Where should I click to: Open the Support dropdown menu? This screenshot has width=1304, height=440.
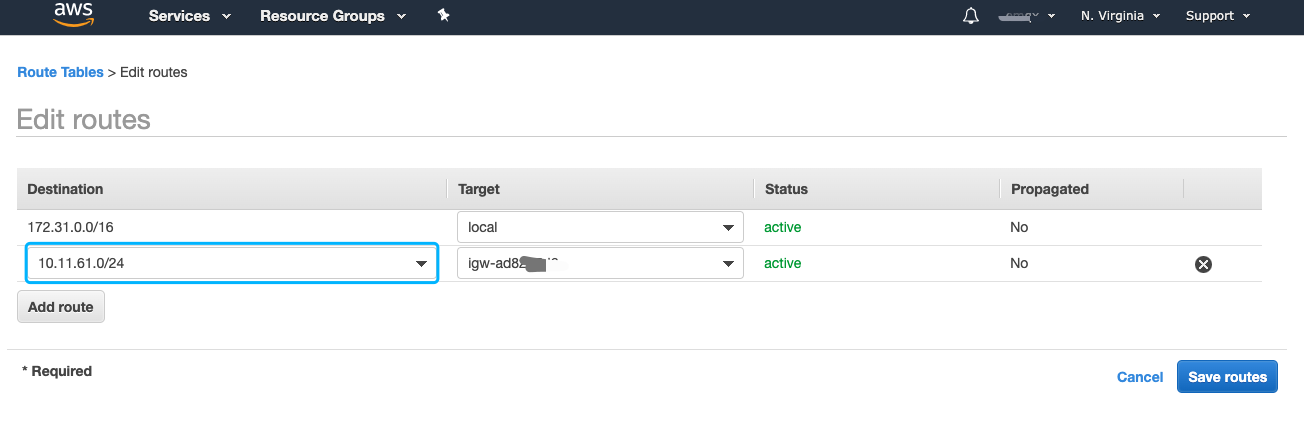click(x=1217, y=16)
